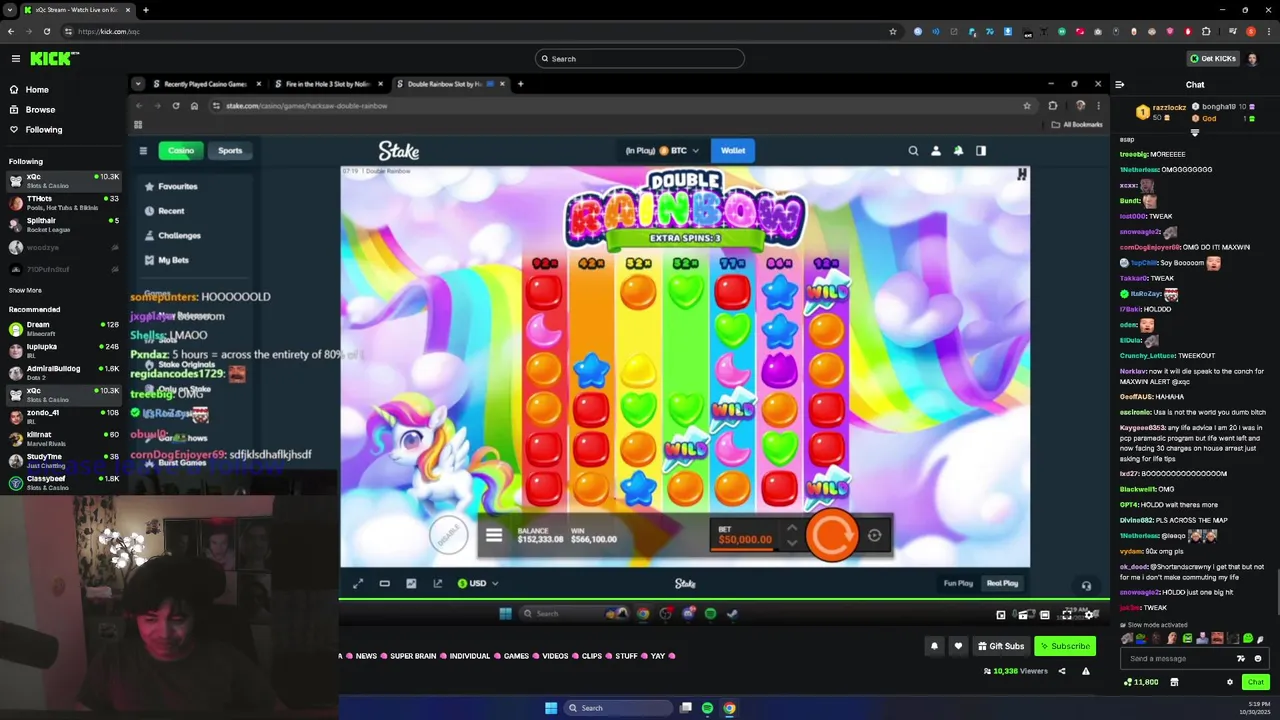This screenshot has height=720, width=1280.
Task: Decrease bet with the down arrow
Action: [x=792, y=543]
